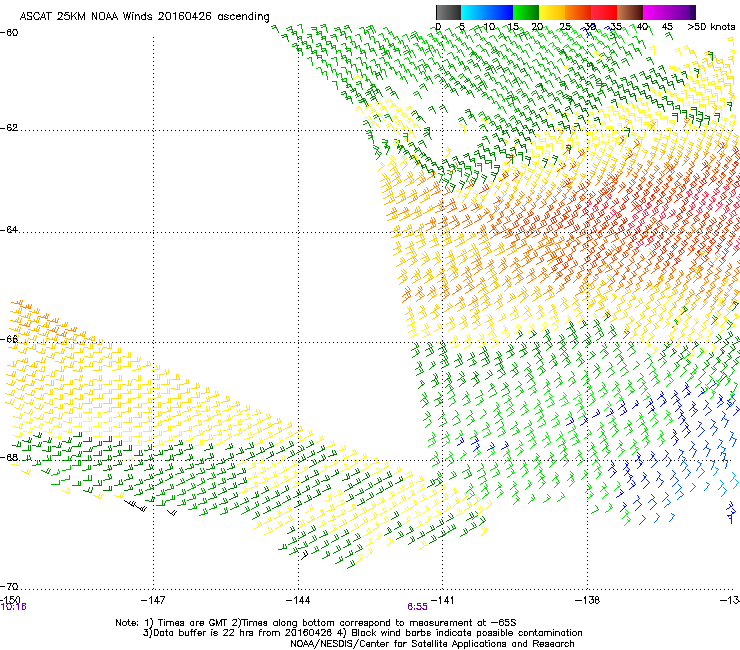Screen dimensions: 740x650
Task: Click the purple 10:16 swath time label
Action: point(13,607)
